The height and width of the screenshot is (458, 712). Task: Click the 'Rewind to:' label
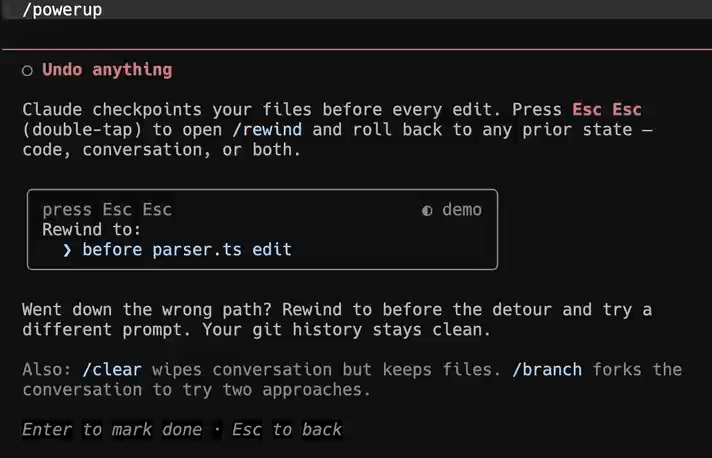pos(92,230)
